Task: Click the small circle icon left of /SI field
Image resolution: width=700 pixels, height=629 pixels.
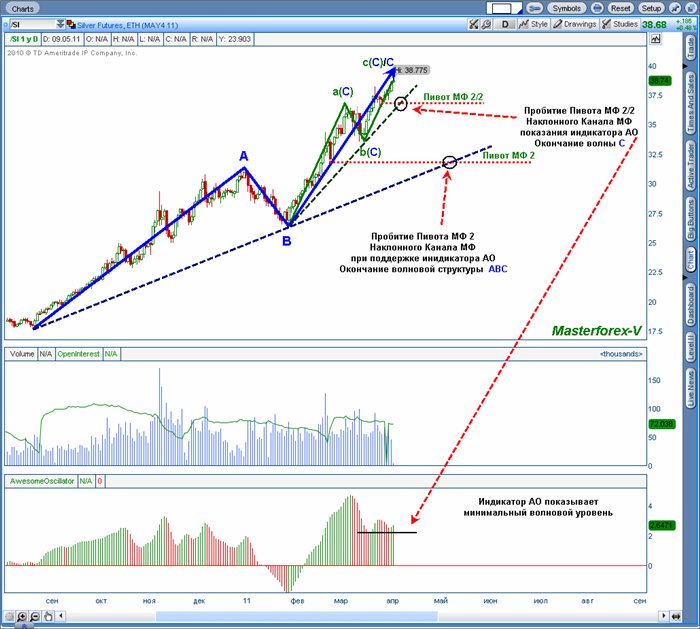Action: (6, 25)
